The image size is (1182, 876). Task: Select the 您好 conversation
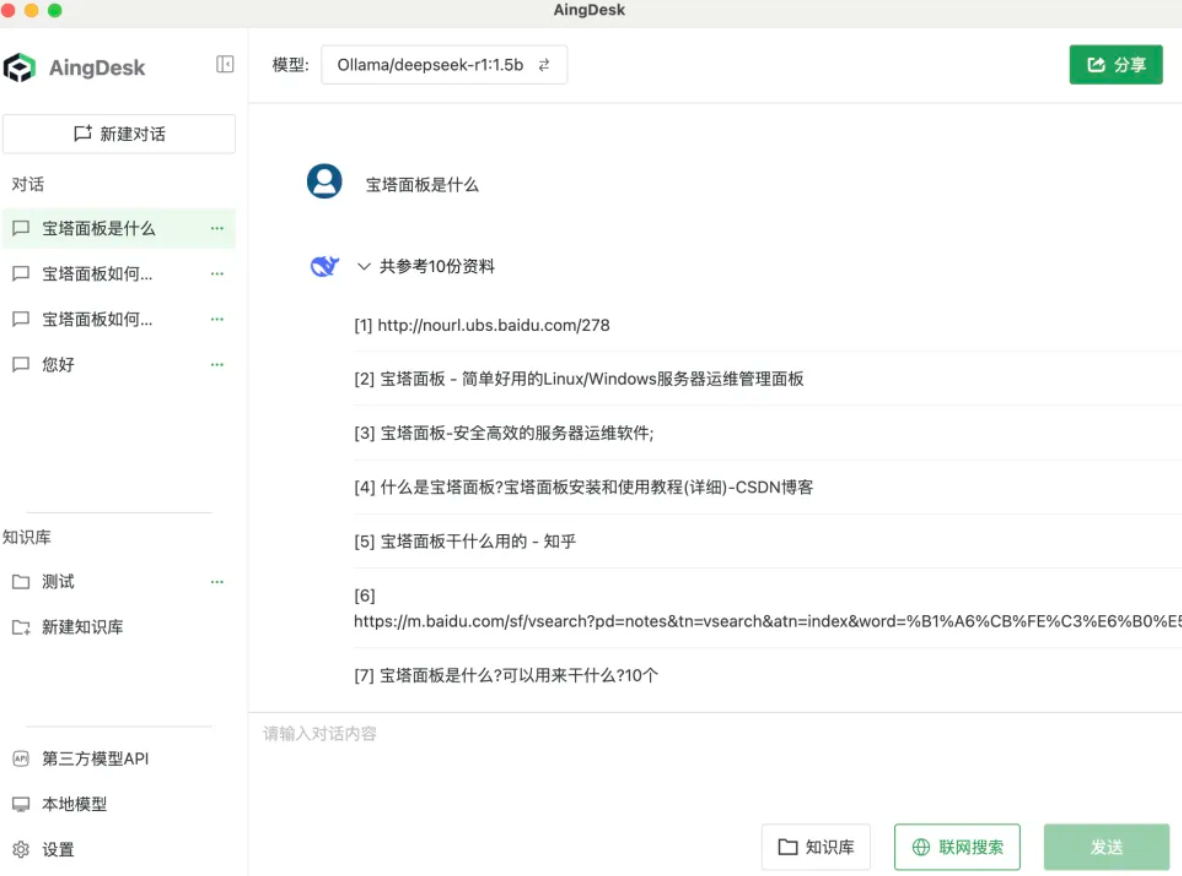pyautogui.click(x=119, y=365)
